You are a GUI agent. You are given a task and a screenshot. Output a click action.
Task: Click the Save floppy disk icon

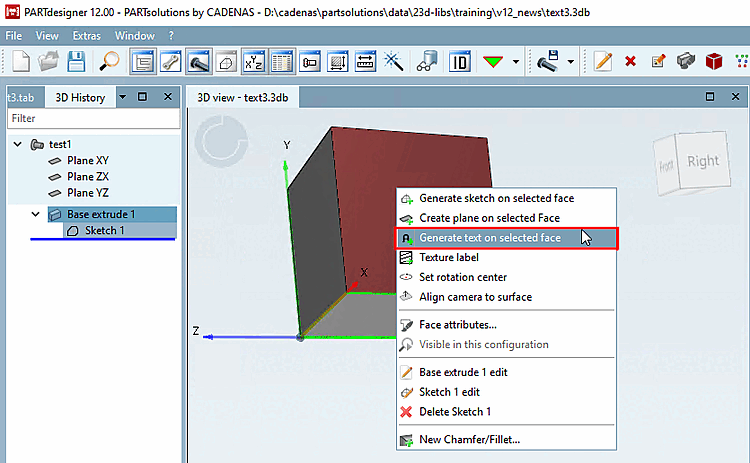point(76,62)
